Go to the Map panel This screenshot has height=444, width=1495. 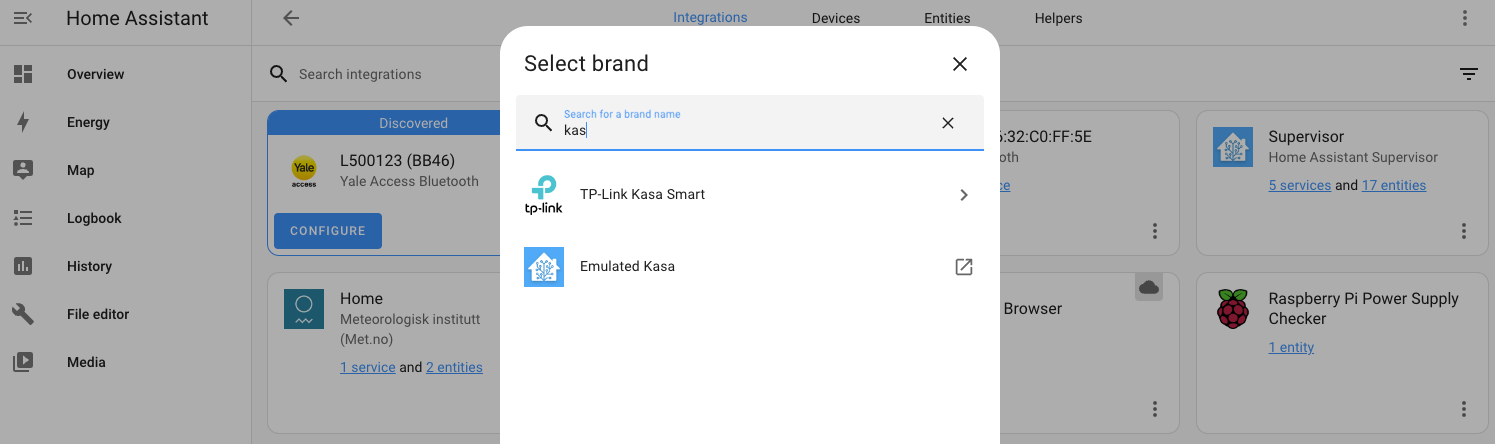(x=80, y=170)
